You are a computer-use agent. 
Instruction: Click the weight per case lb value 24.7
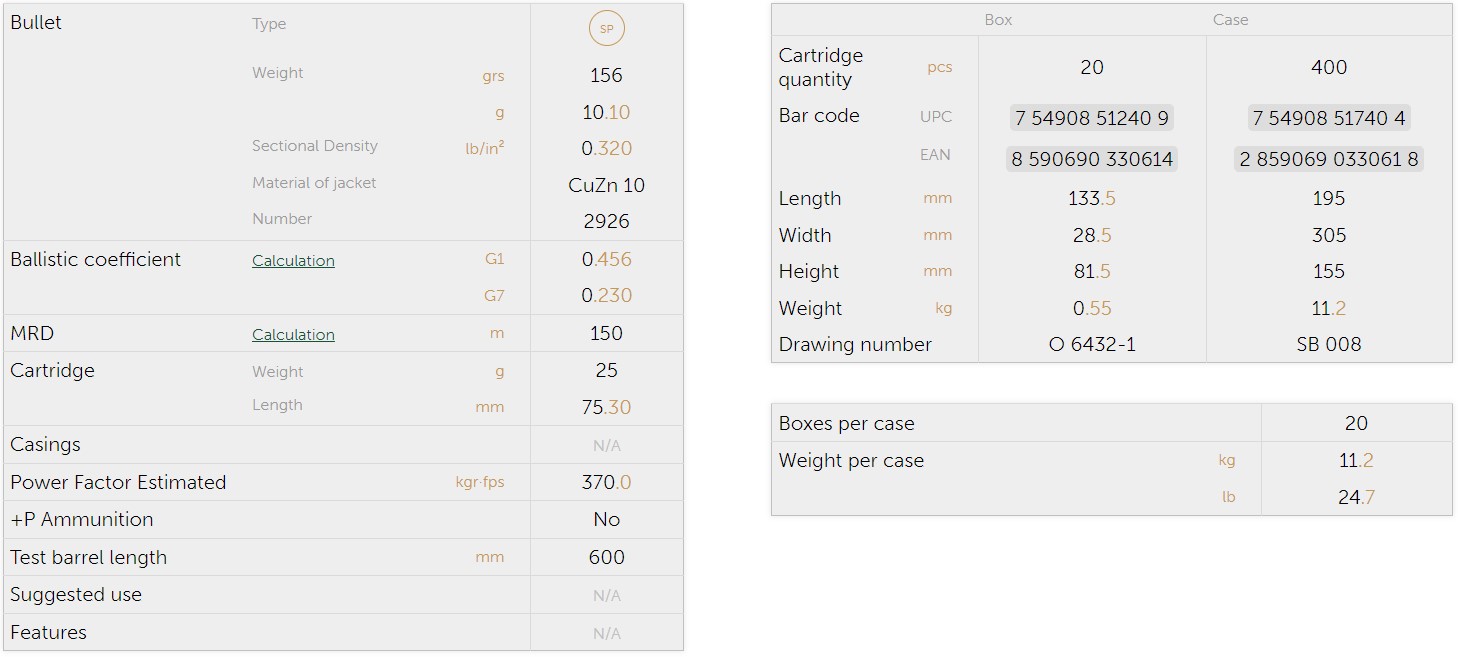coord(1355,498)
